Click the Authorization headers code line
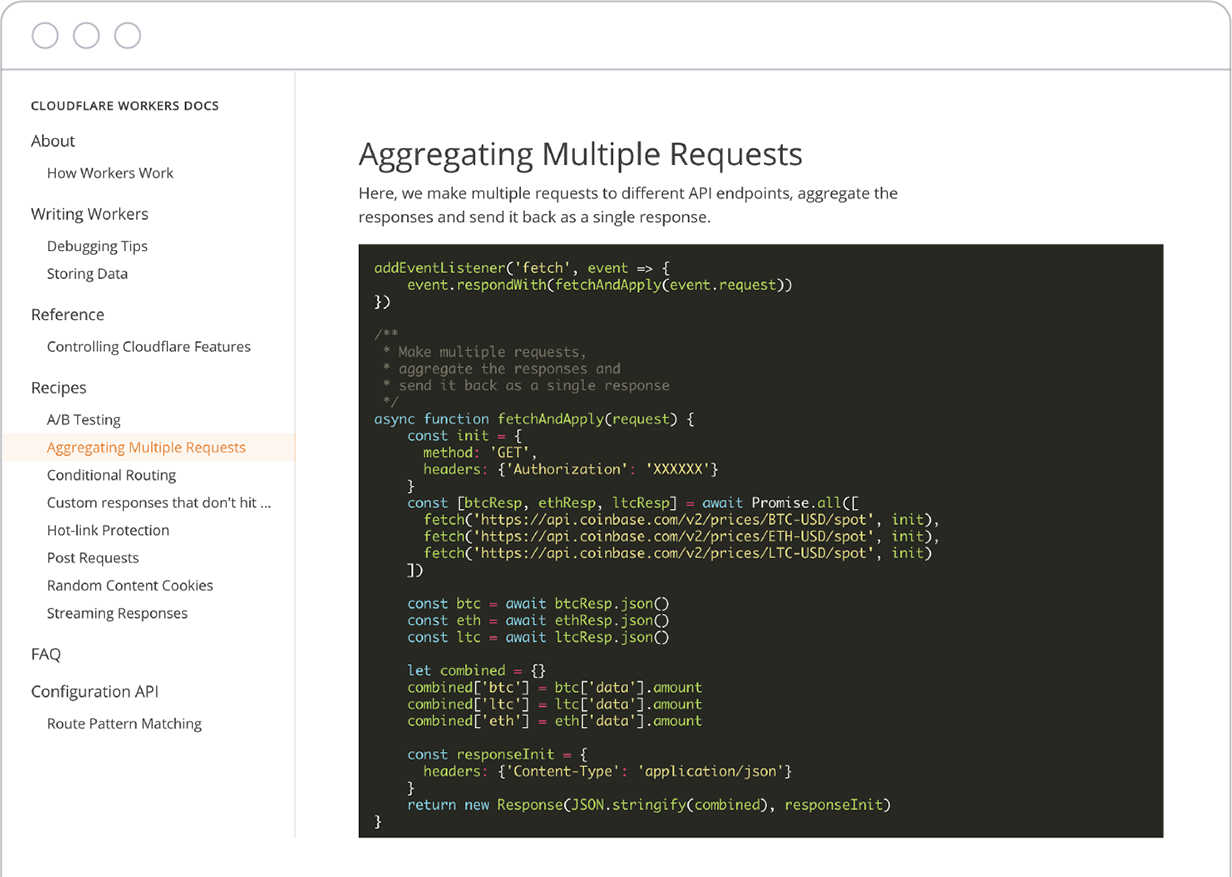 pos(571,469)
